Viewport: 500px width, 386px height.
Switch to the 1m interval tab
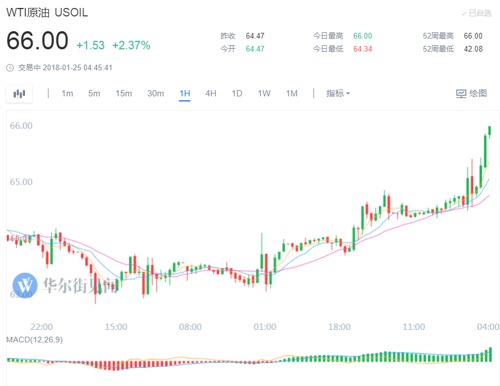(67, 93)
